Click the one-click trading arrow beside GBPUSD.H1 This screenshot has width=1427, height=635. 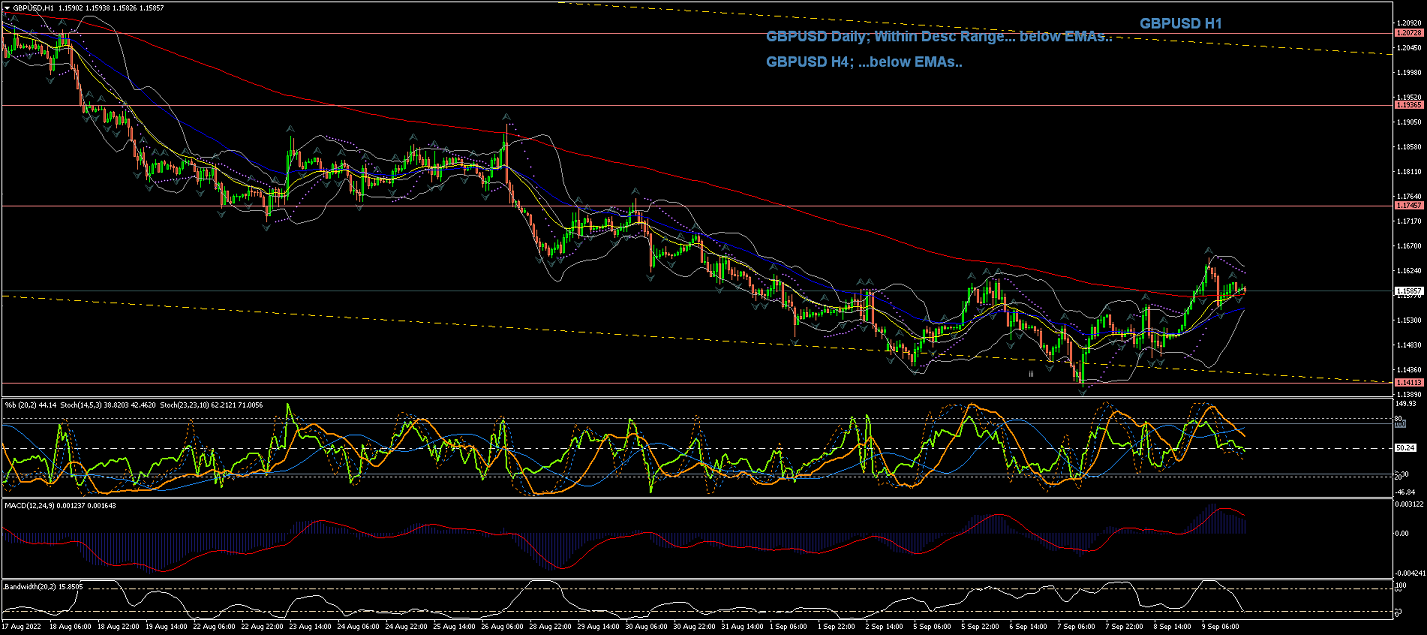coord(7,7)
